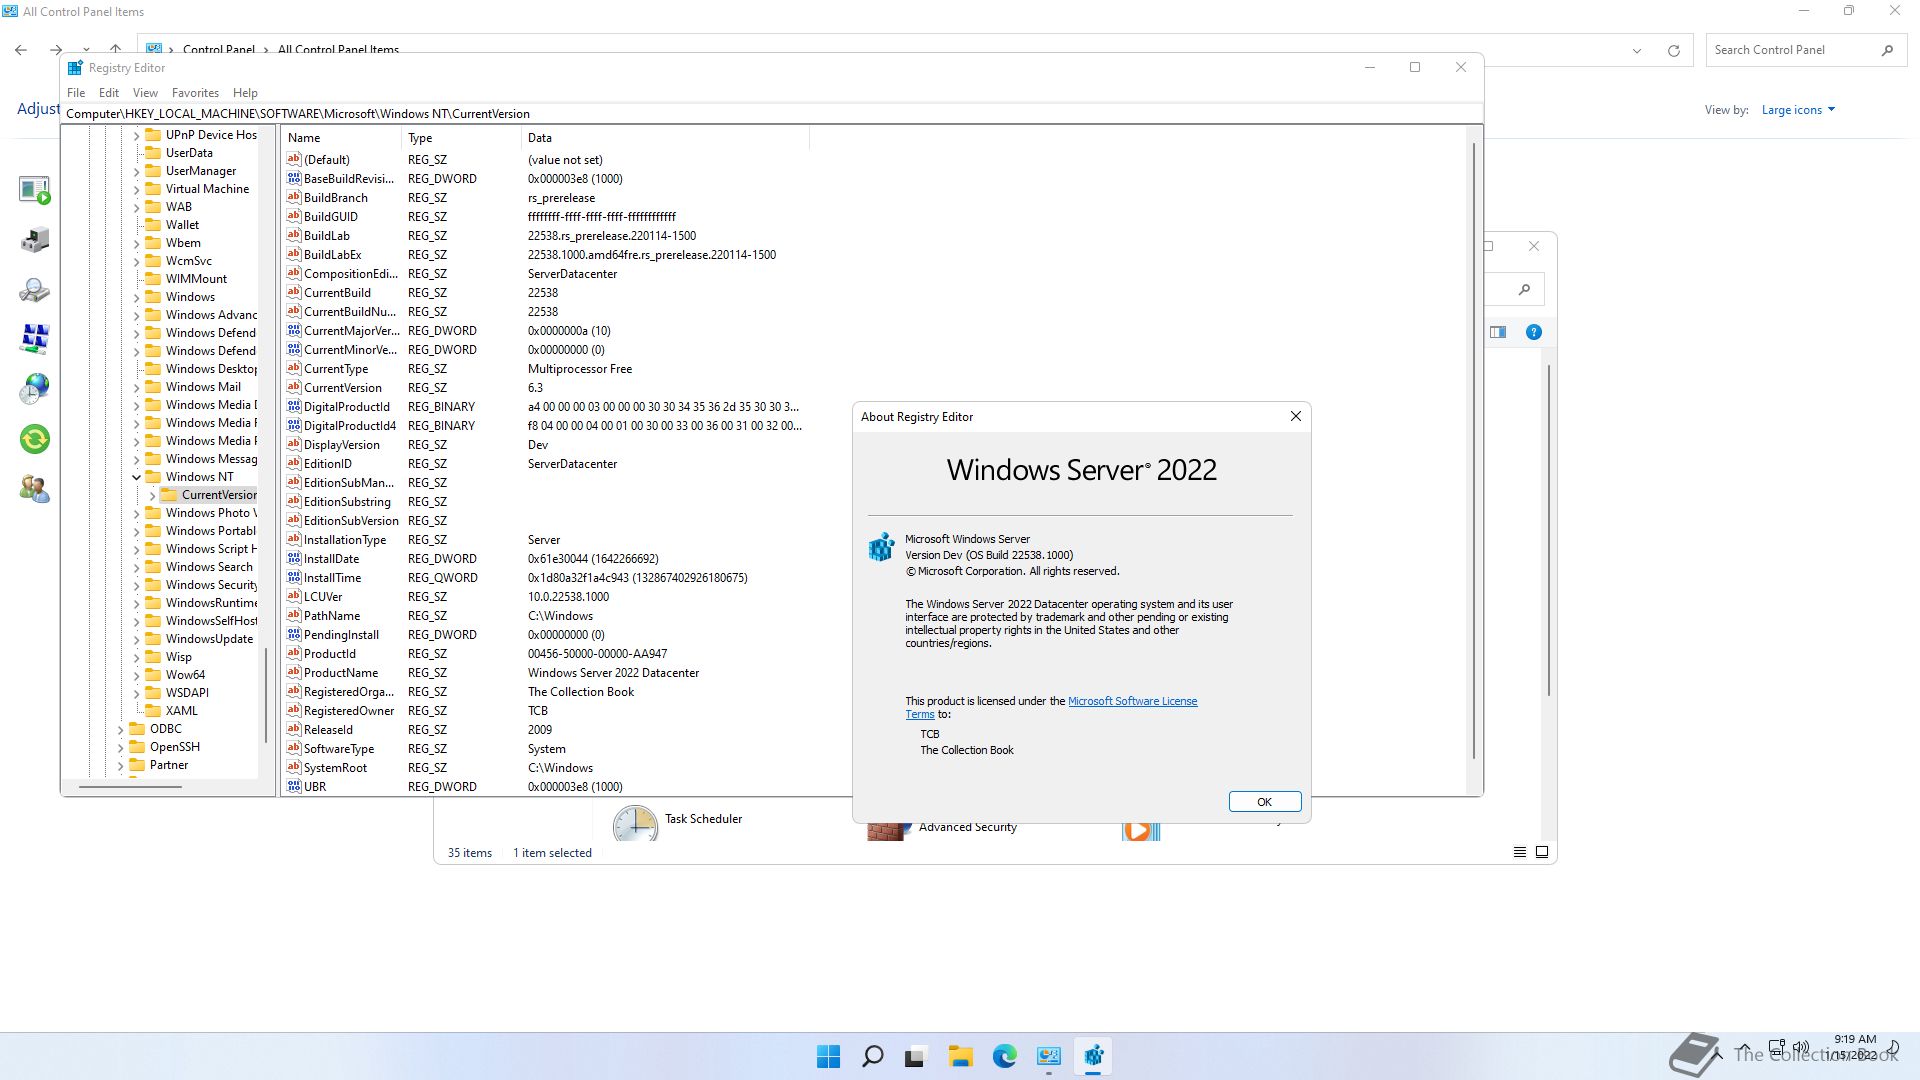This screenshot has height=1080, width=1920.
Task: Click the registry tree vertical scrollbar
Action: pos(265,695)
